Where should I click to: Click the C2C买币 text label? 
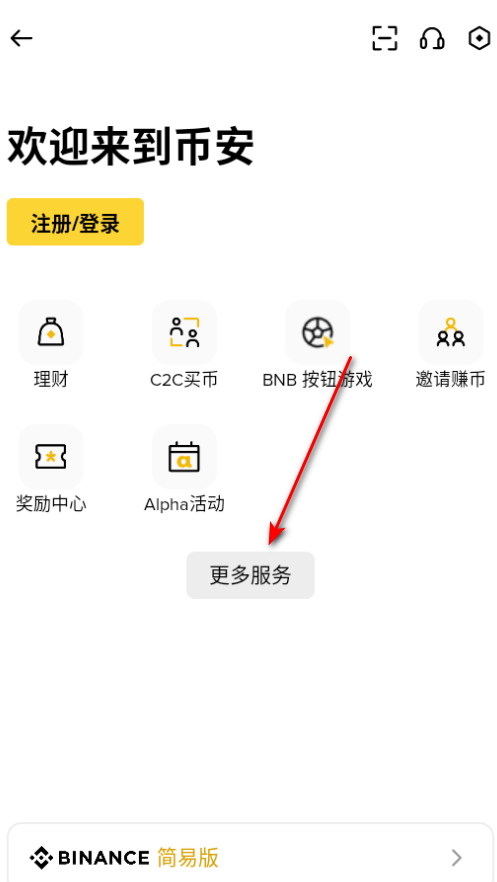184,380
